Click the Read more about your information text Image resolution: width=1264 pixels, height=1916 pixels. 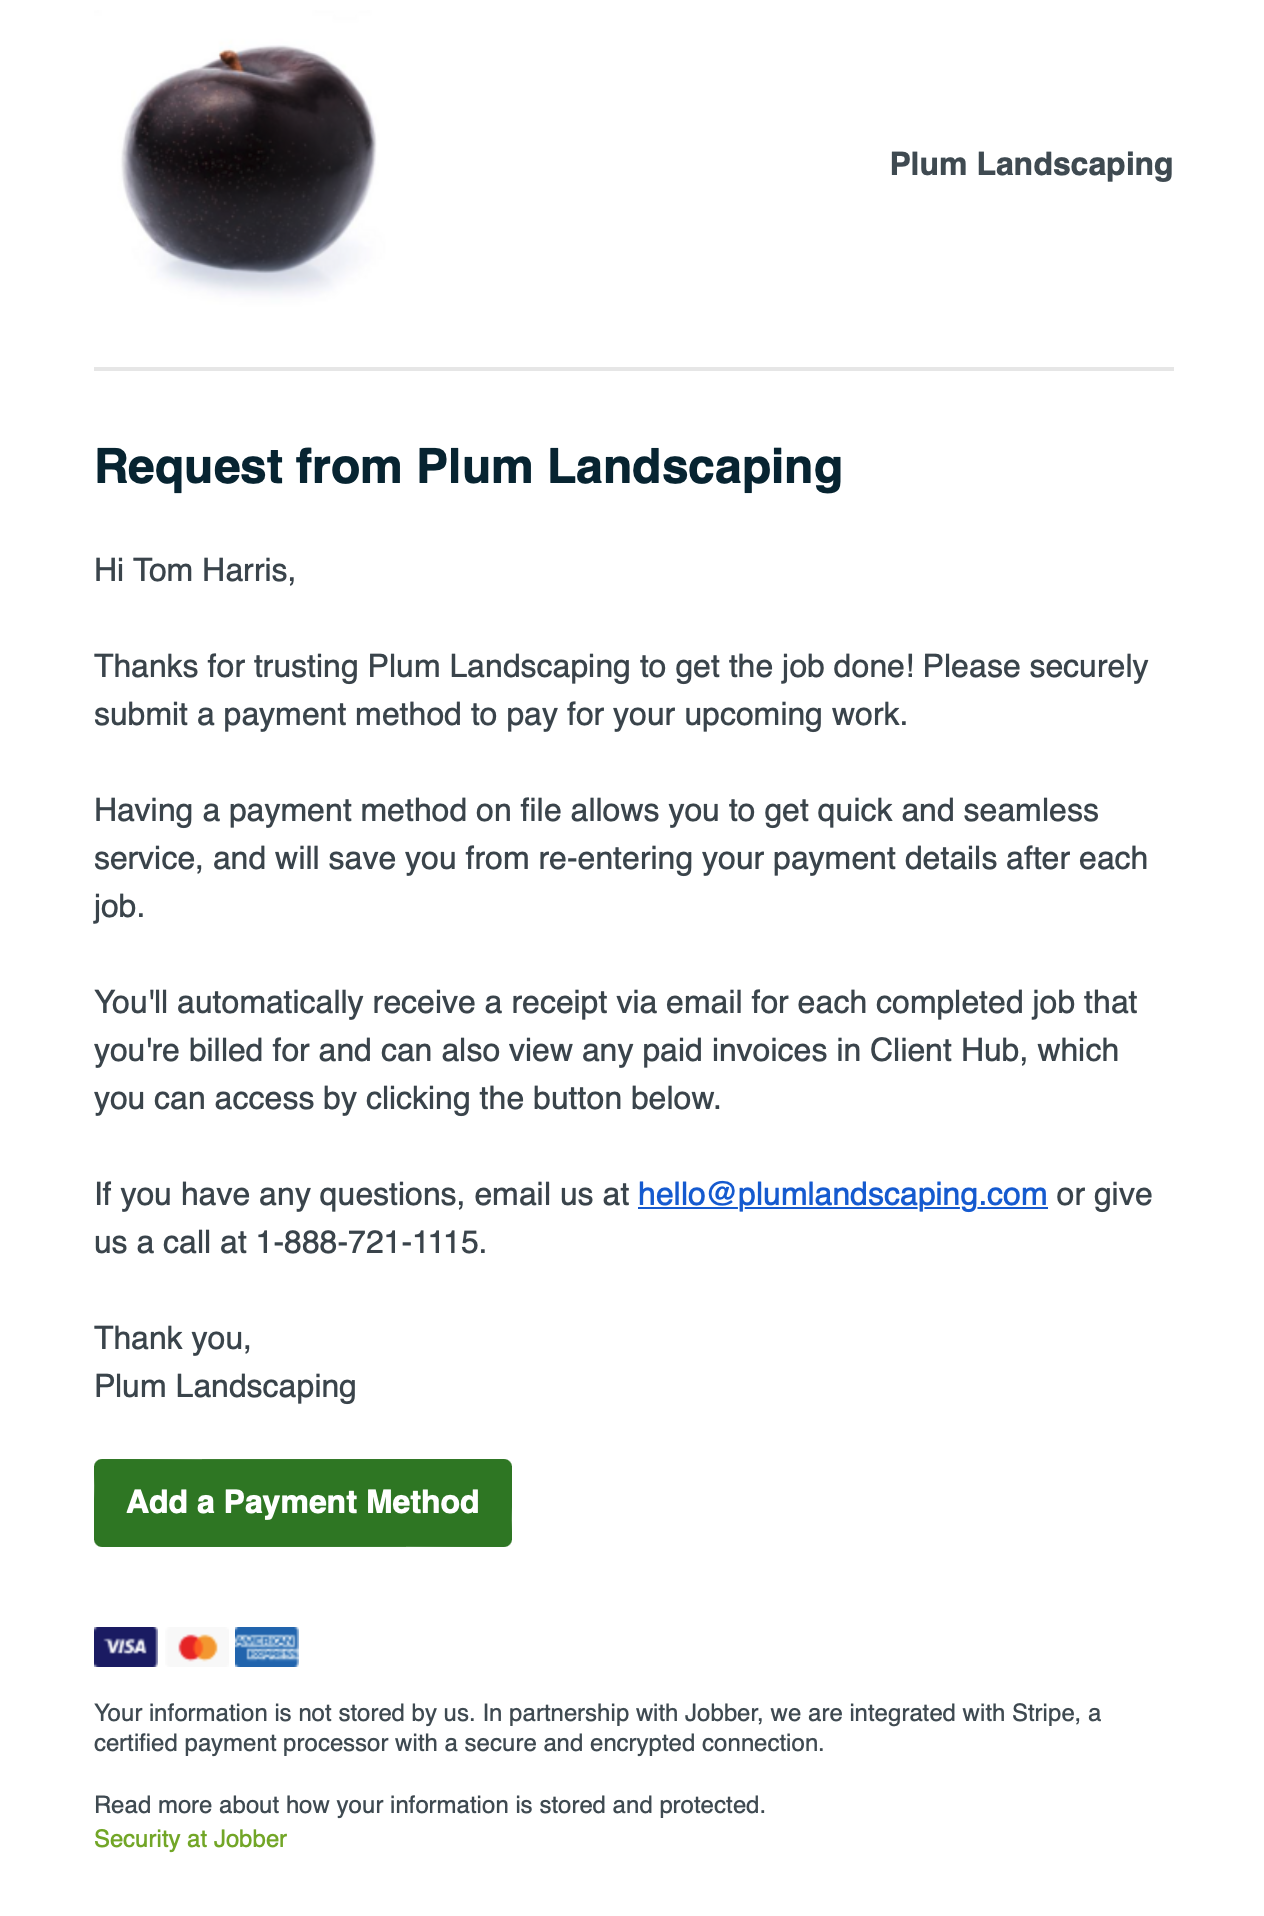tap(429, 1805)
